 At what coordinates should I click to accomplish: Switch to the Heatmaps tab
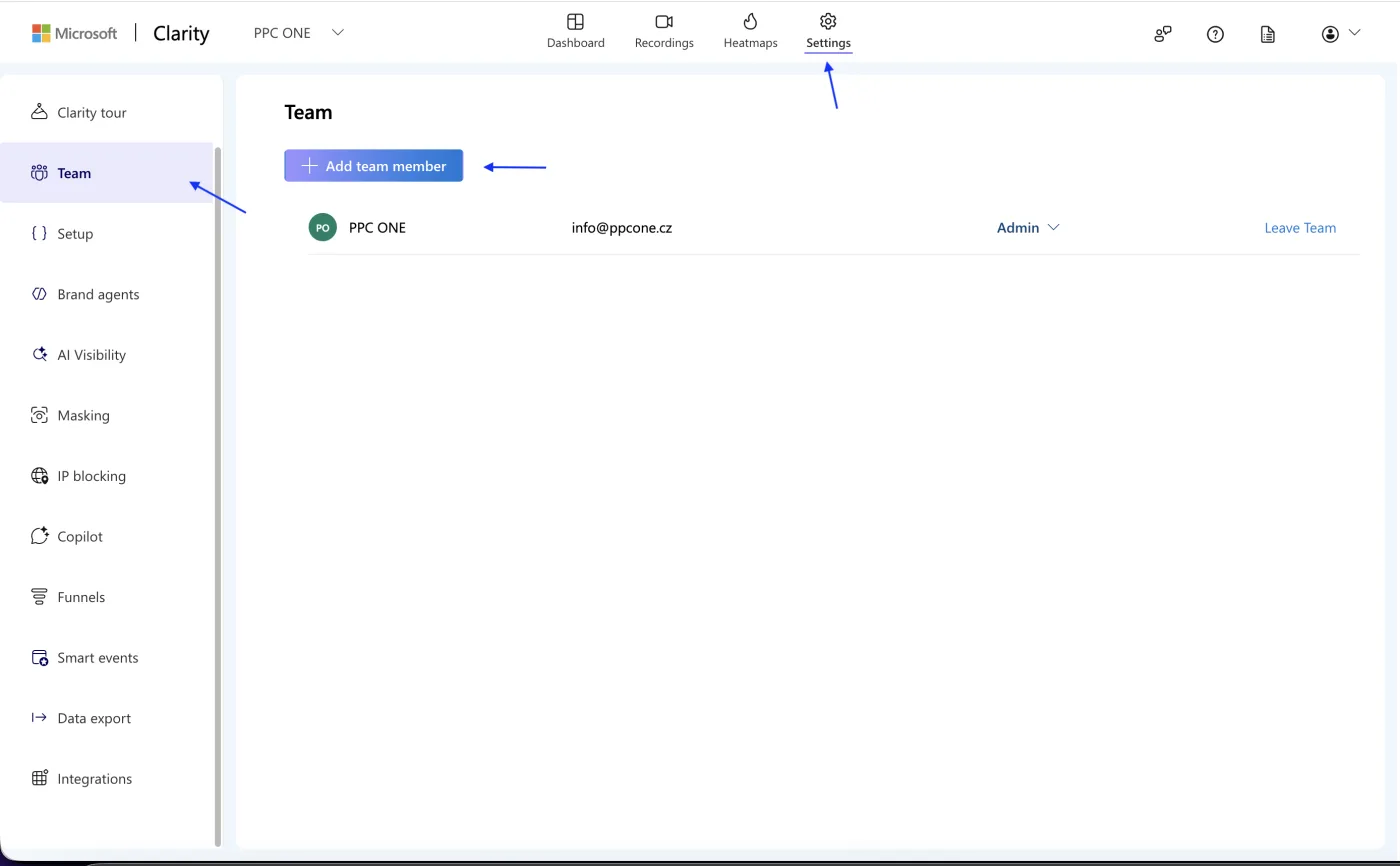pos(750,32)
